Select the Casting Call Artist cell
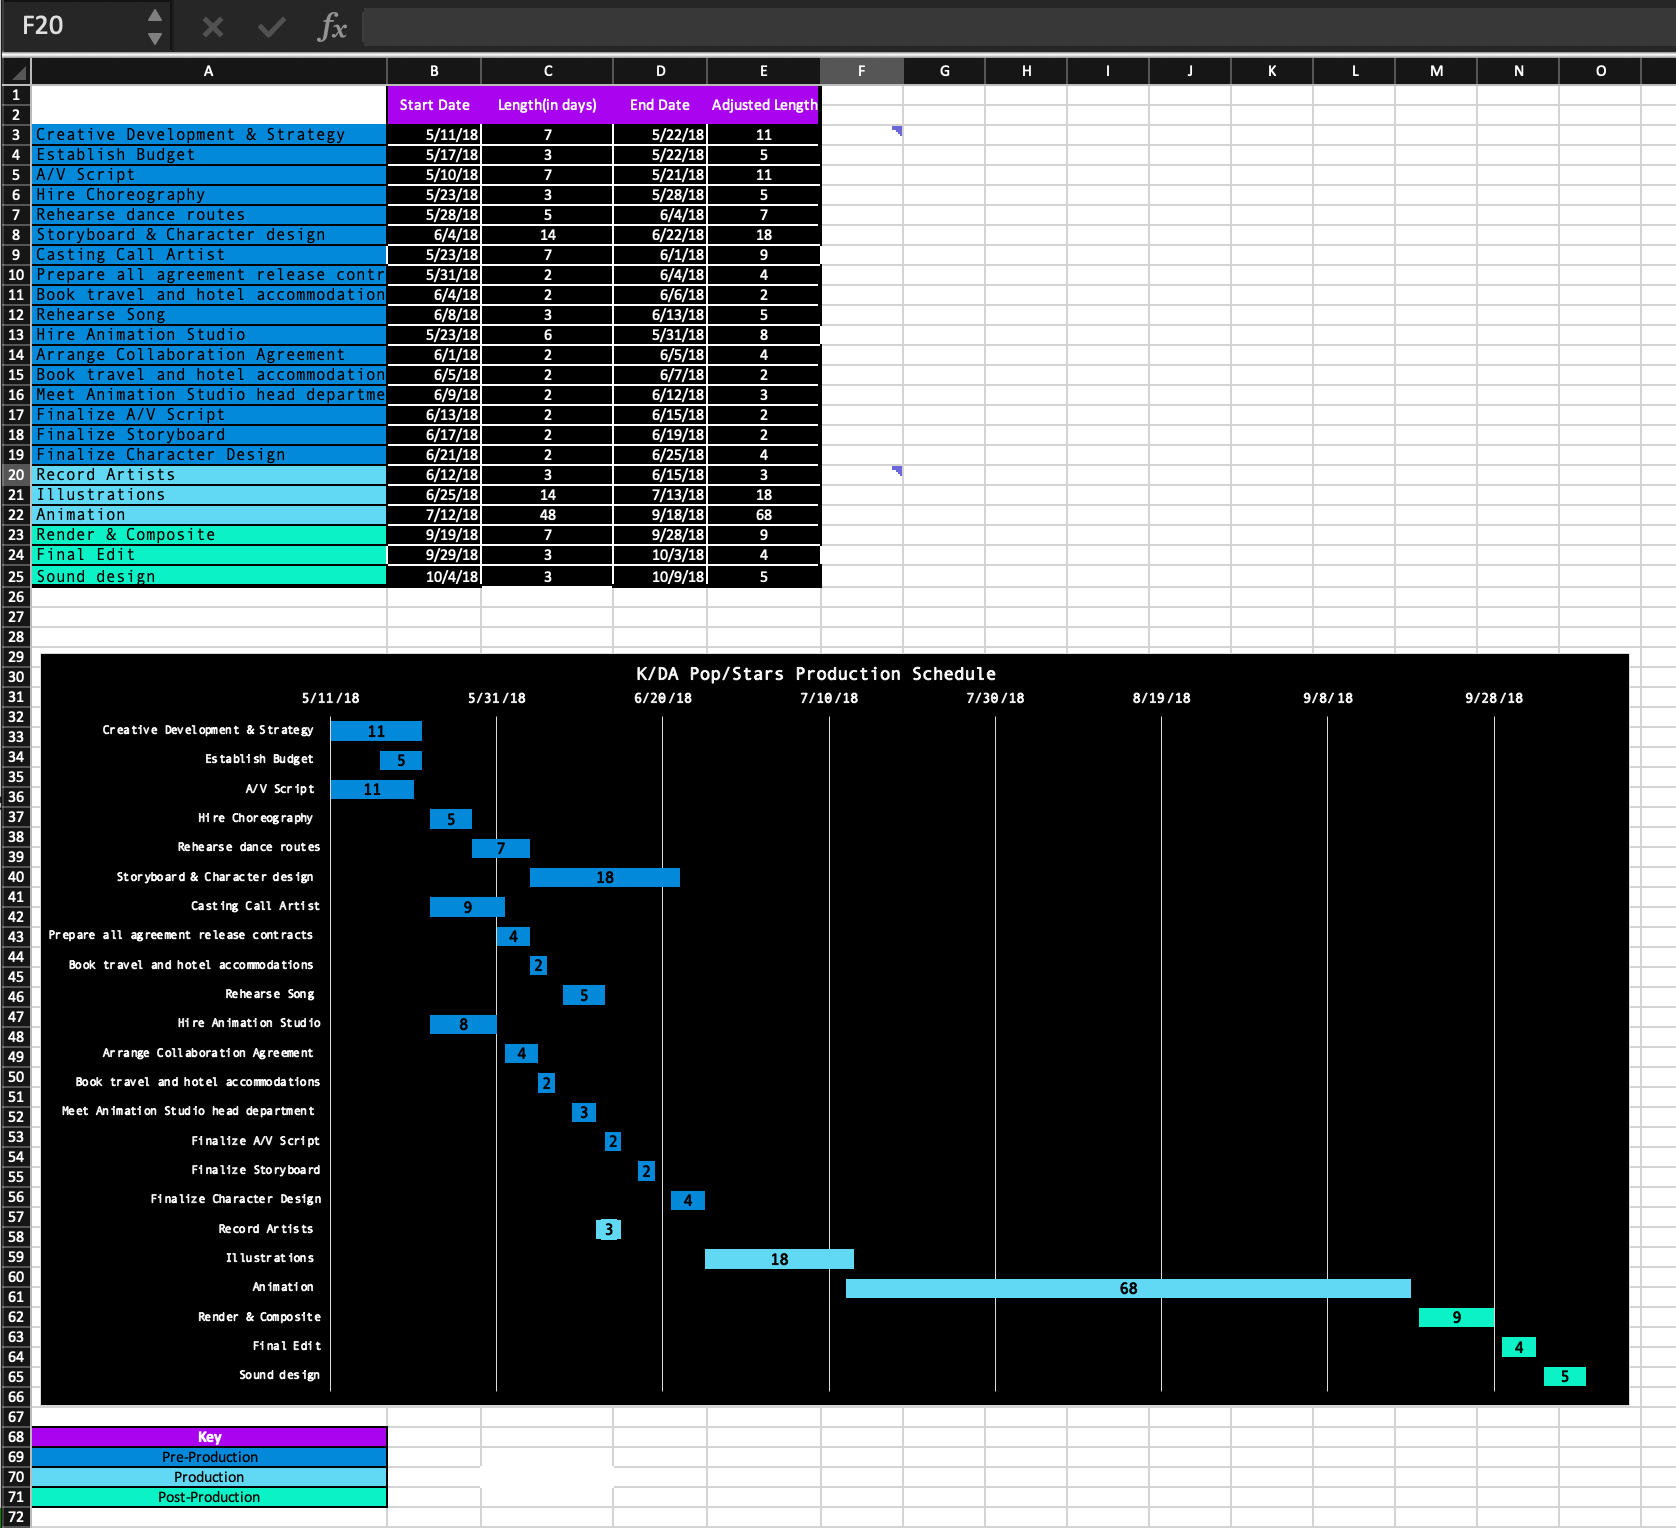Image resolution: width=1676 pixels, height=1528 pixels. (x=209, y=255)
